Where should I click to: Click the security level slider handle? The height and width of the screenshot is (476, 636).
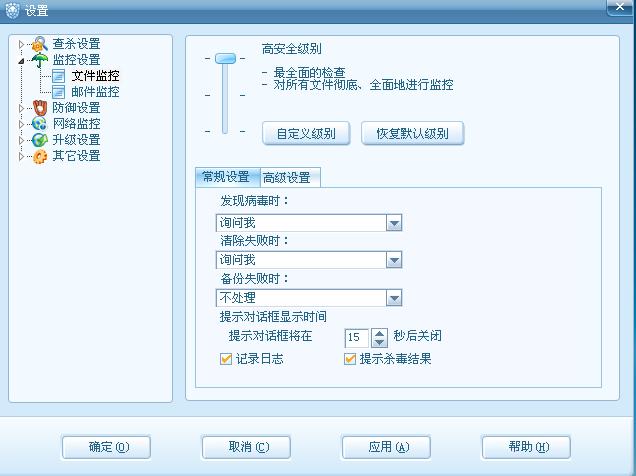(225, 58)
